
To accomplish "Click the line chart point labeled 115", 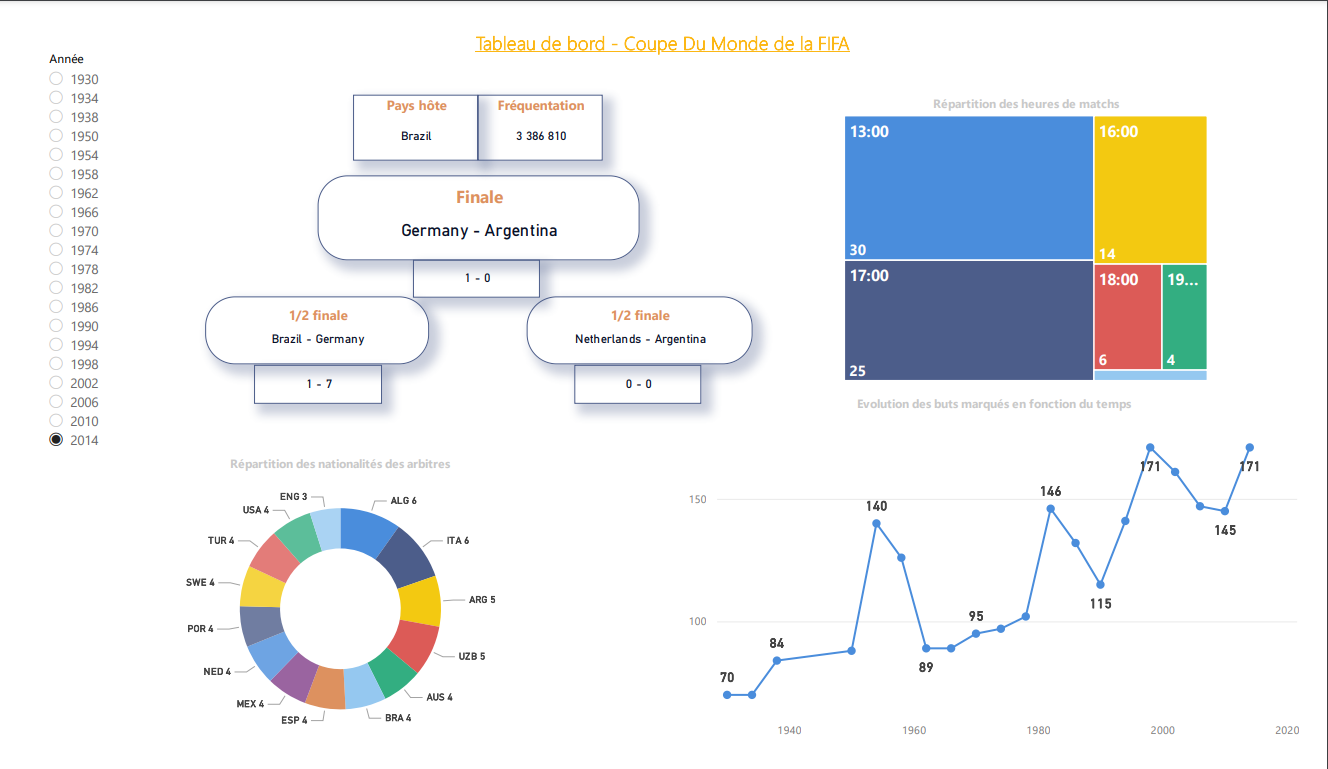I will (1100, 584).
